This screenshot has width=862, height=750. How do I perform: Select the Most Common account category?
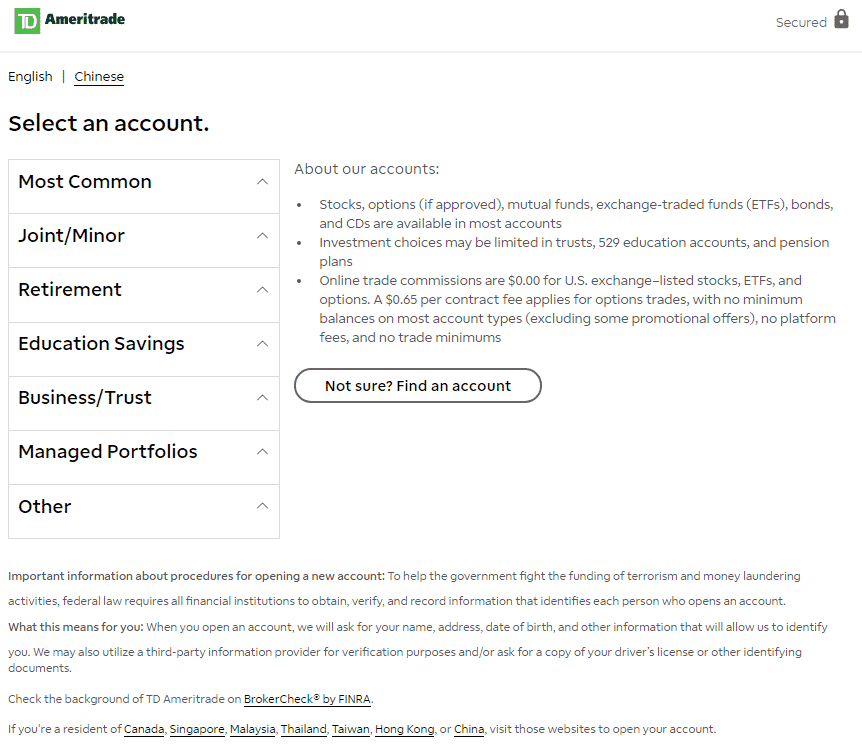(144, 187)
